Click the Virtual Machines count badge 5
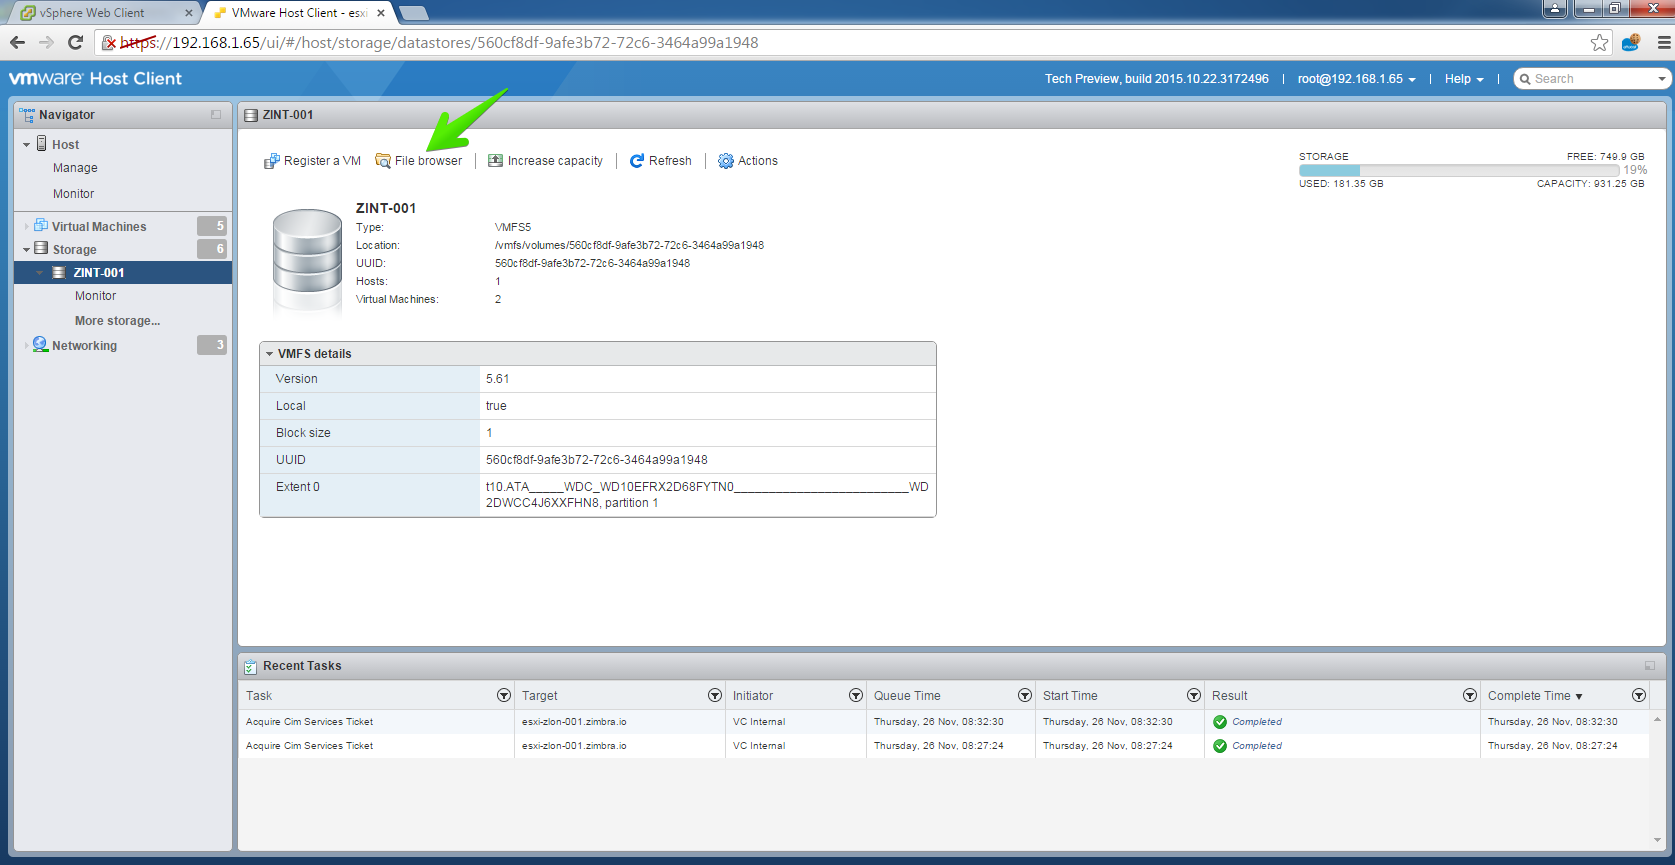The width and height of the screenshot is (1675, 865). tap(212, 226)
